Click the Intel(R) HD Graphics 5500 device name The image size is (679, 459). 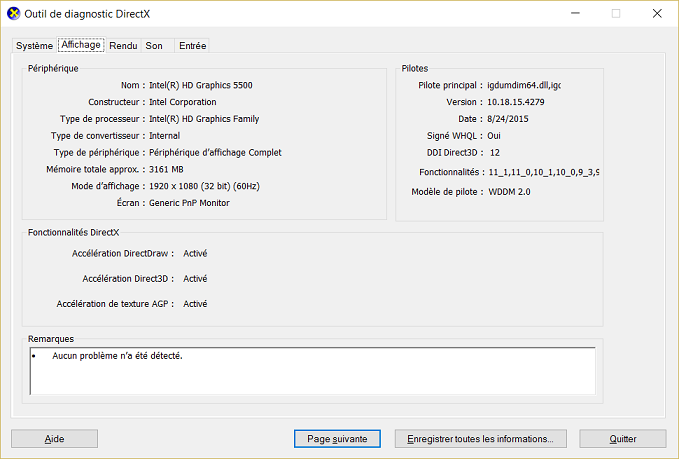click(x=200, y=85)
